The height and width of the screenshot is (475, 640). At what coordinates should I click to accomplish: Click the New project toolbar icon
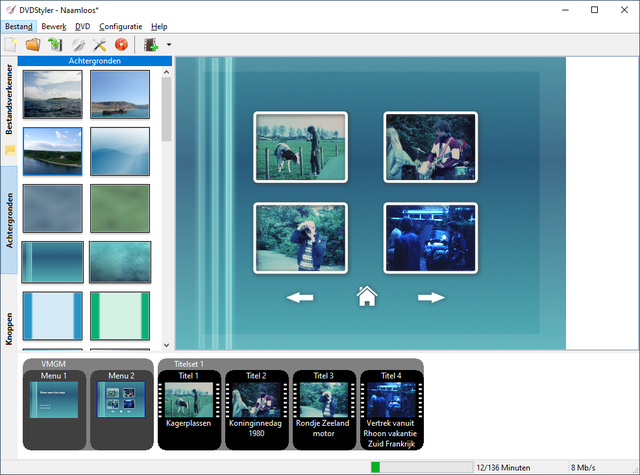tap(11, 45)
